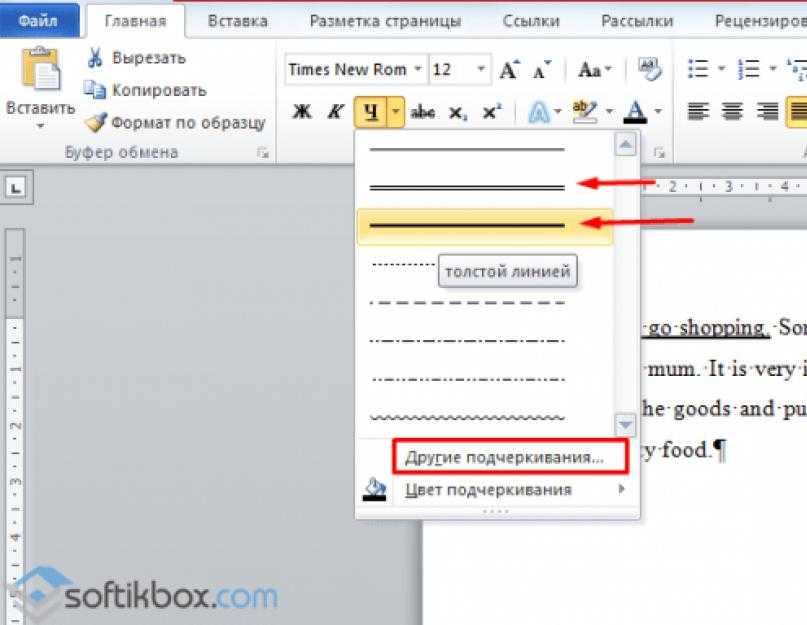
Task: Click clipboard group dialog launcher
Action: (262, 152)
